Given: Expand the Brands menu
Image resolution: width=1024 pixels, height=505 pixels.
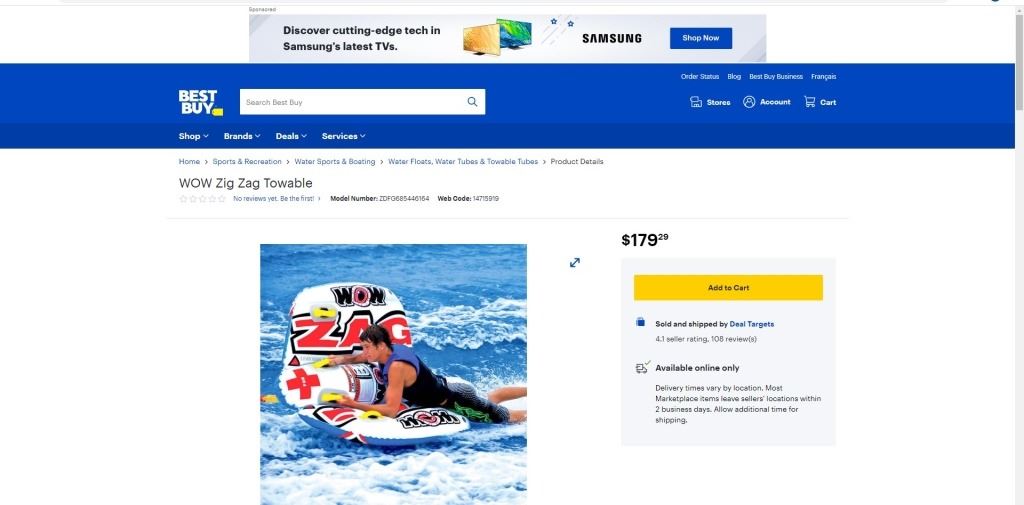Looking at the screenshot, I should pos(242,136).
